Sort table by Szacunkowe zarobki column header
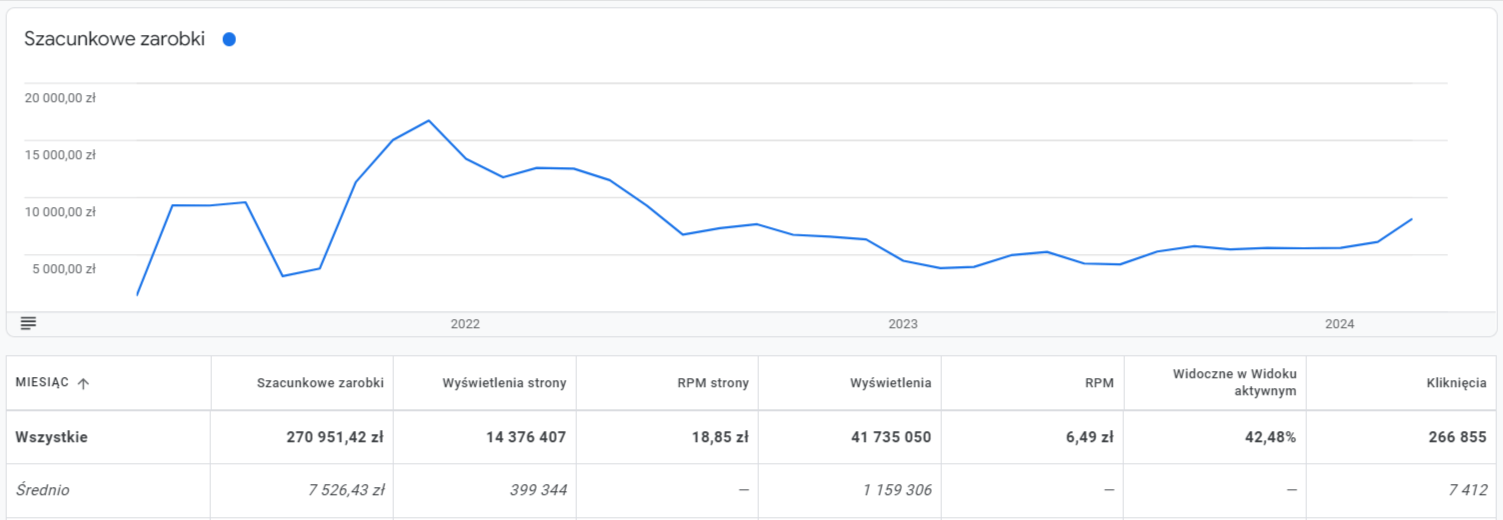1503x520 pixels. coord(320,383)
